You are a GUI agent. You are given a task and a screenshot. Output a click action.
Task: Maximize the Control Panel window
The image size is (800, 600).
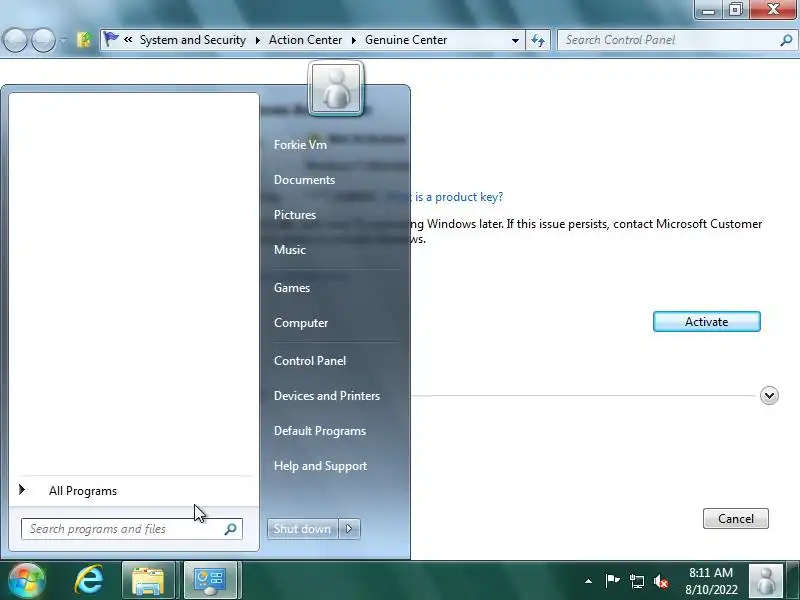pyautogui.click(x=735, y=9)
